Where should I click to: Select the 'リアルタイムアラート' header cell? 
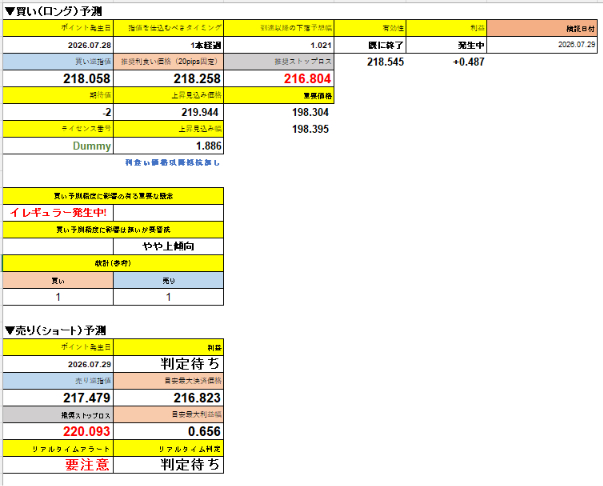click(58, 448)
